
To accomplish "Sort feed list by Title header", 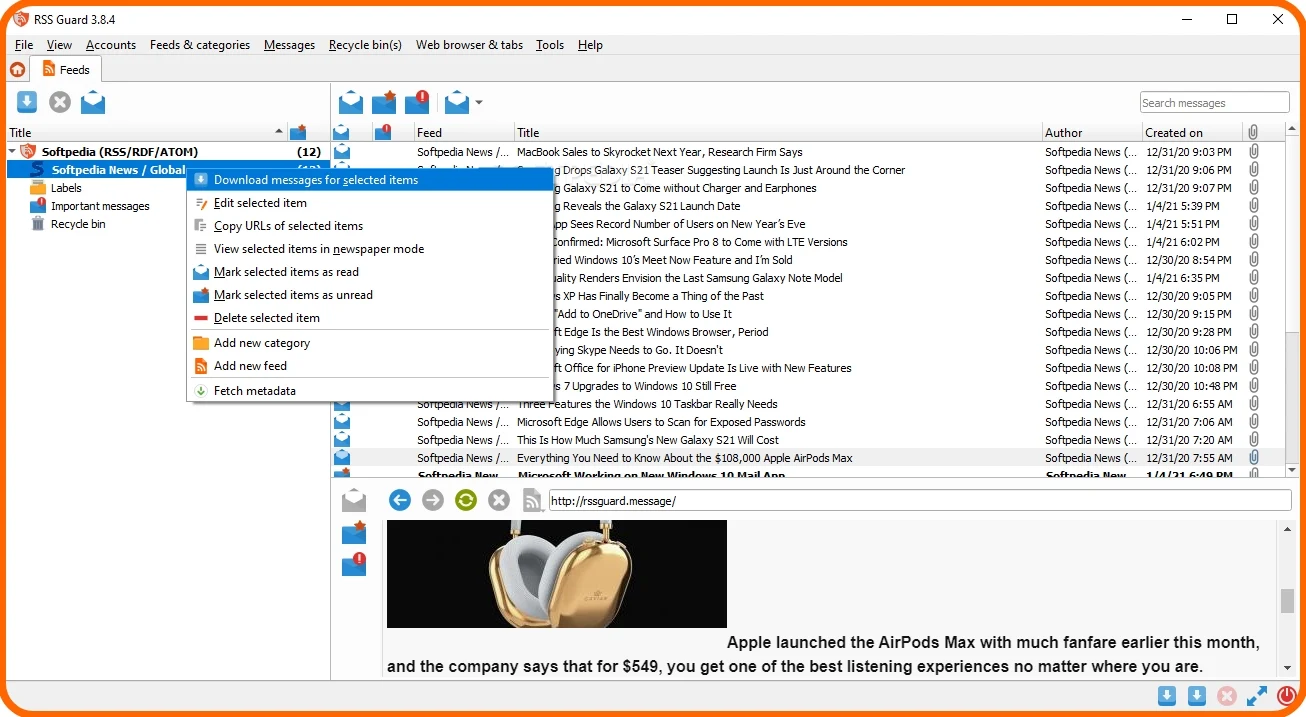I will (146, 132).
